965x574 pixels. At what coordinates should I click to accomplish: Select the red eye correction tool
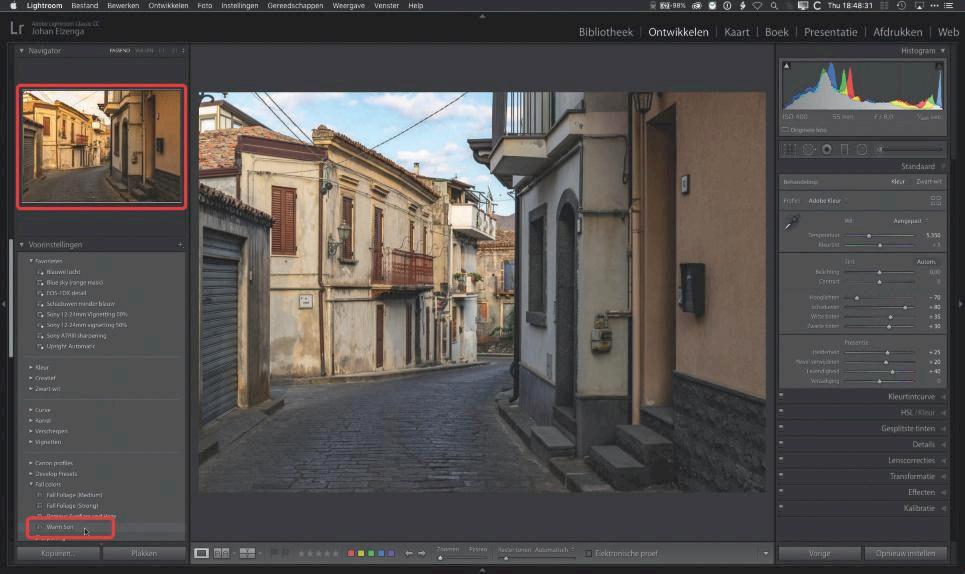(x=827, y=149)
